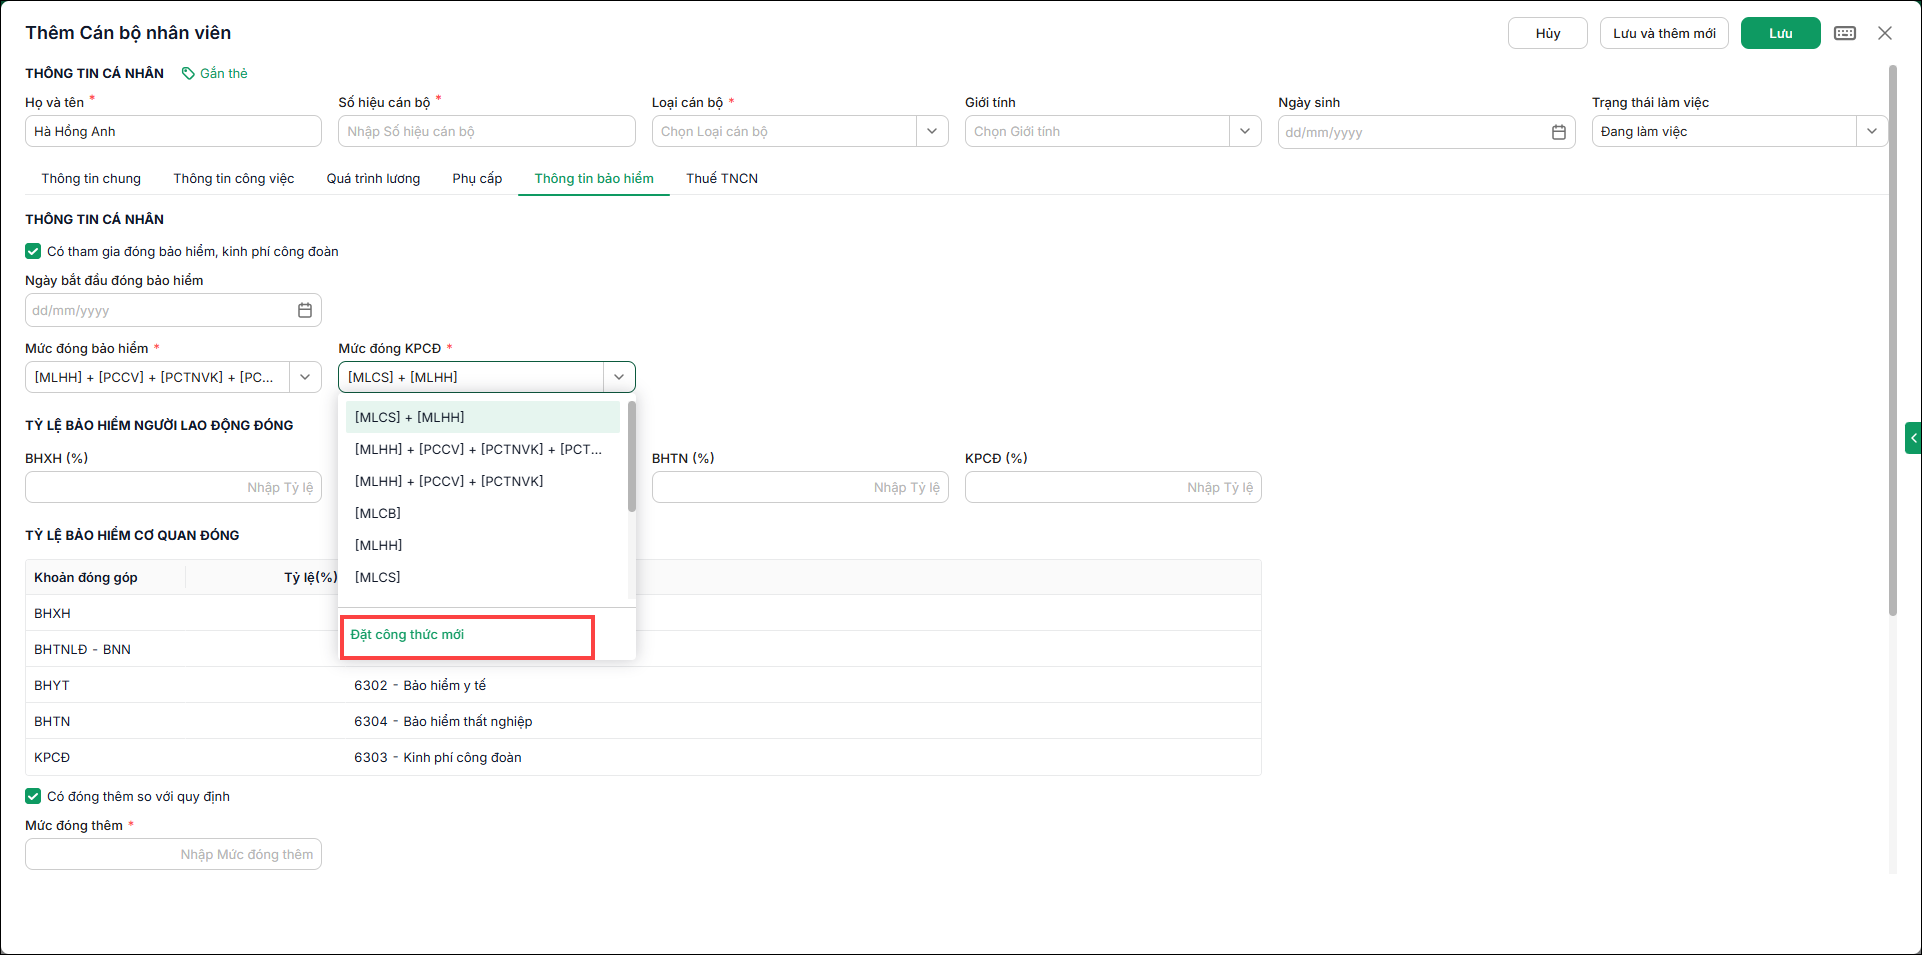This screenshot has width=1922, height=955.
Task: Open the Quá trình lương tab
Action: point(373,178)
